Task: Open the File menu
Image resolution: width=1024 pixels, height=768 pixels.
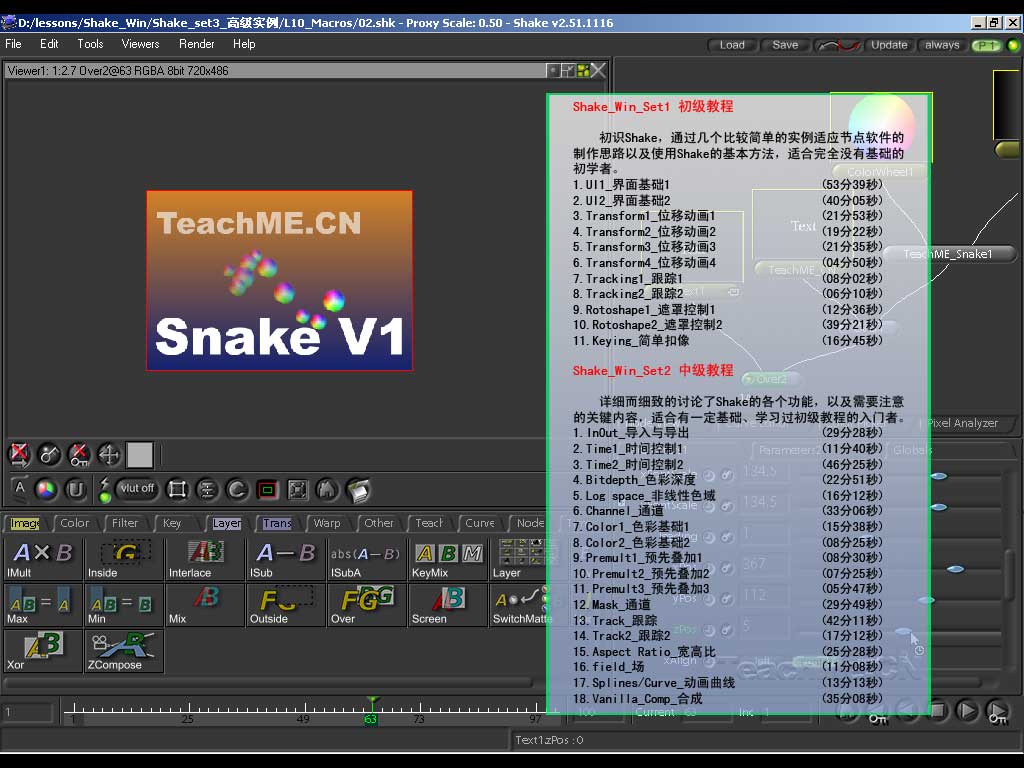Action: tap(13, 44)
